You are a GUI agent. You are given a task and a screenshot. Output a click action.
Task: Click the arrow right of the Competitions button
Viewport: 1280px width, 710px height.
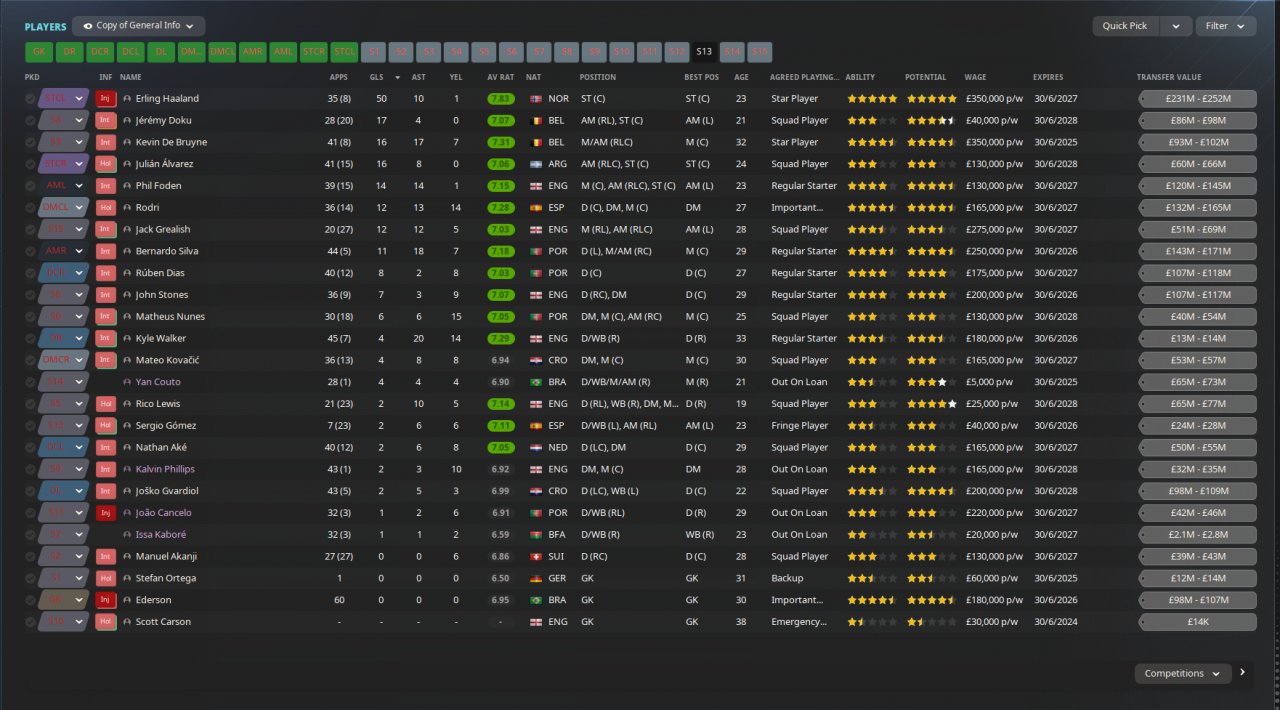pyautogui.click(x=1242, y=673)
